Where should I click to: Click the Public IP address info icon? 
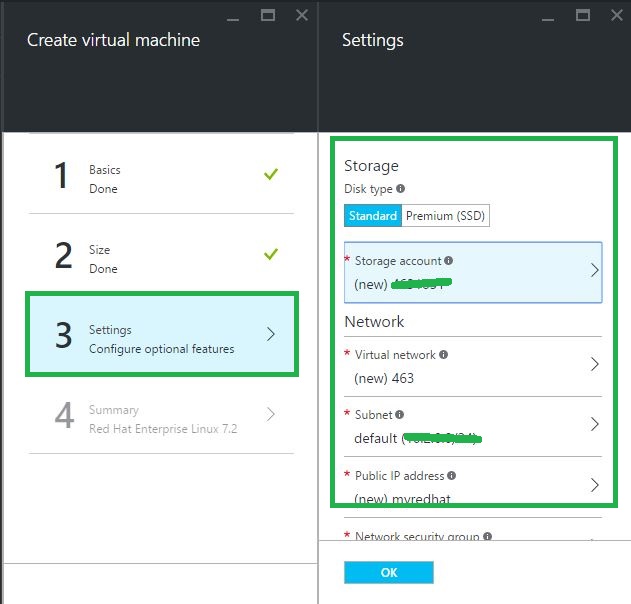(452, 476)
